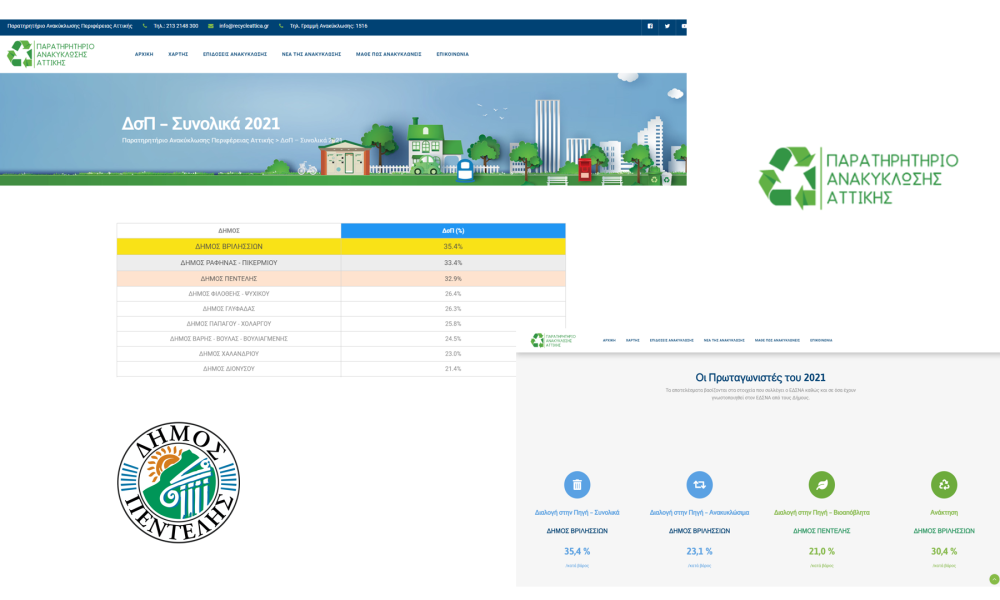Click the green recycle icon above Ανάκτηση

944,485
